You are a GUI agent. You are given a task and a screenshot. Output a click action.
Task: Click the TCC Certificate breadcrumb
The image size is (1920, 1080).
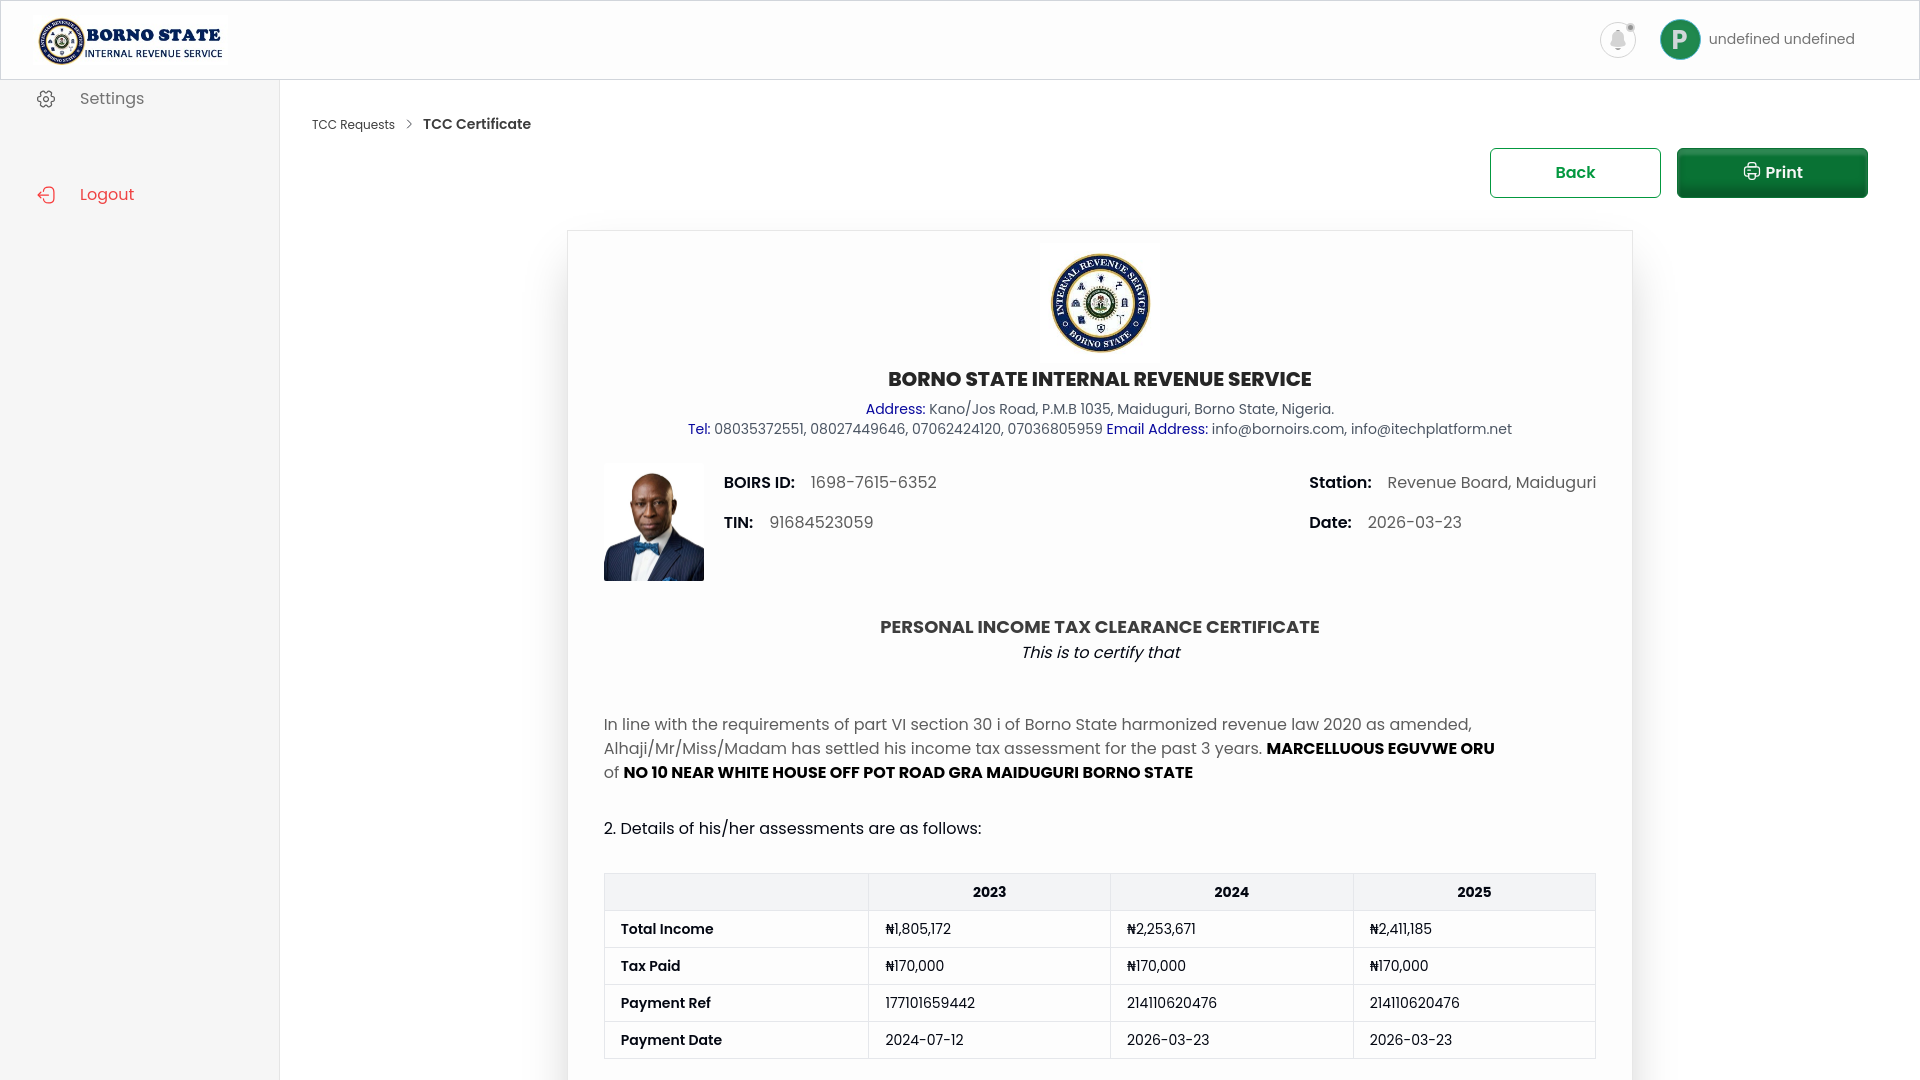pos(477,124)
